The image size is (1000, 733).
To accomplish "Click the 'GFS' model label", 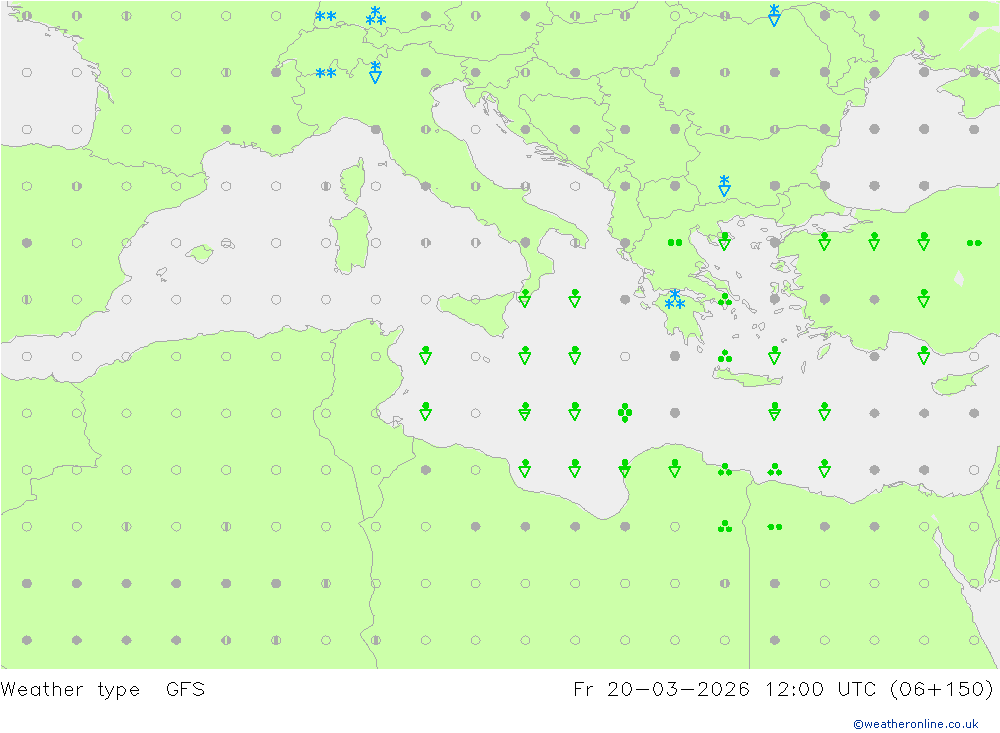I will coord(185,690).
